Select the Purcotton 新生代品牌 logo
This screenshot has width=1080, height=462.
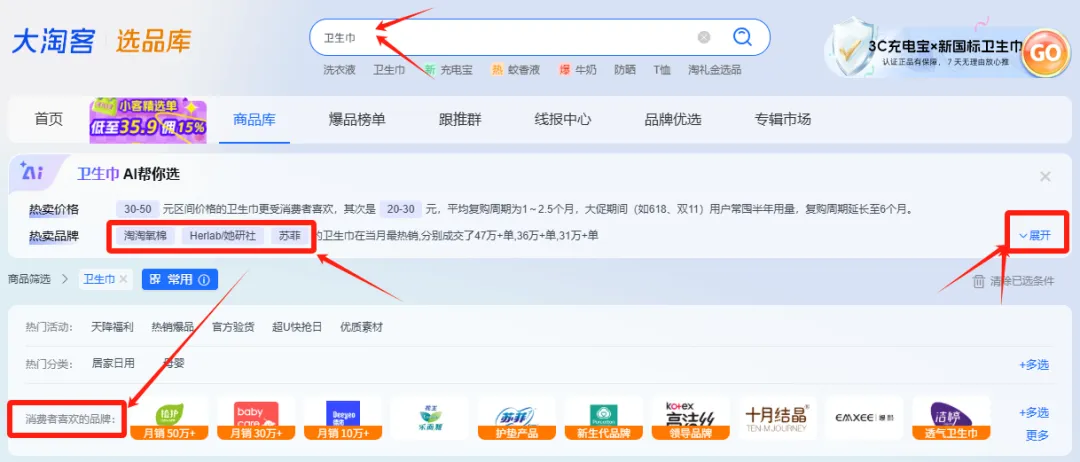(603, 418)
